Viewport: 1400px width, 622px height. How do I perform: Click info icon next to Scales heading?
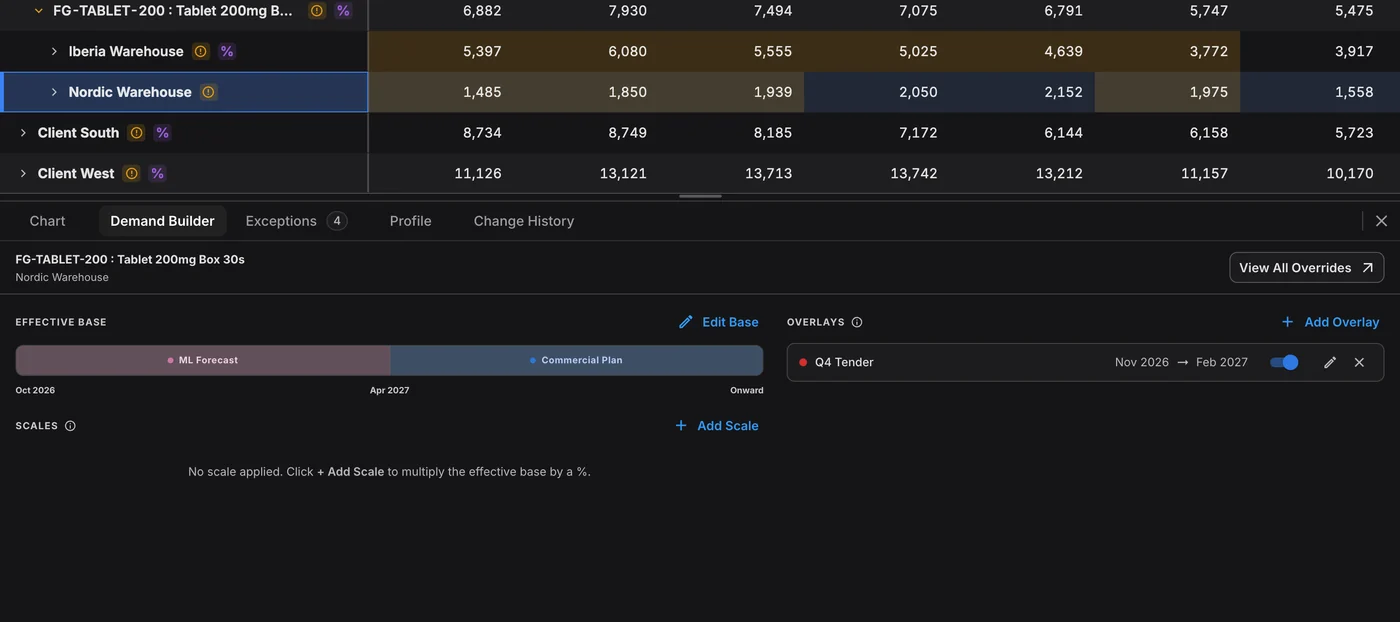(x=70, y=426)
